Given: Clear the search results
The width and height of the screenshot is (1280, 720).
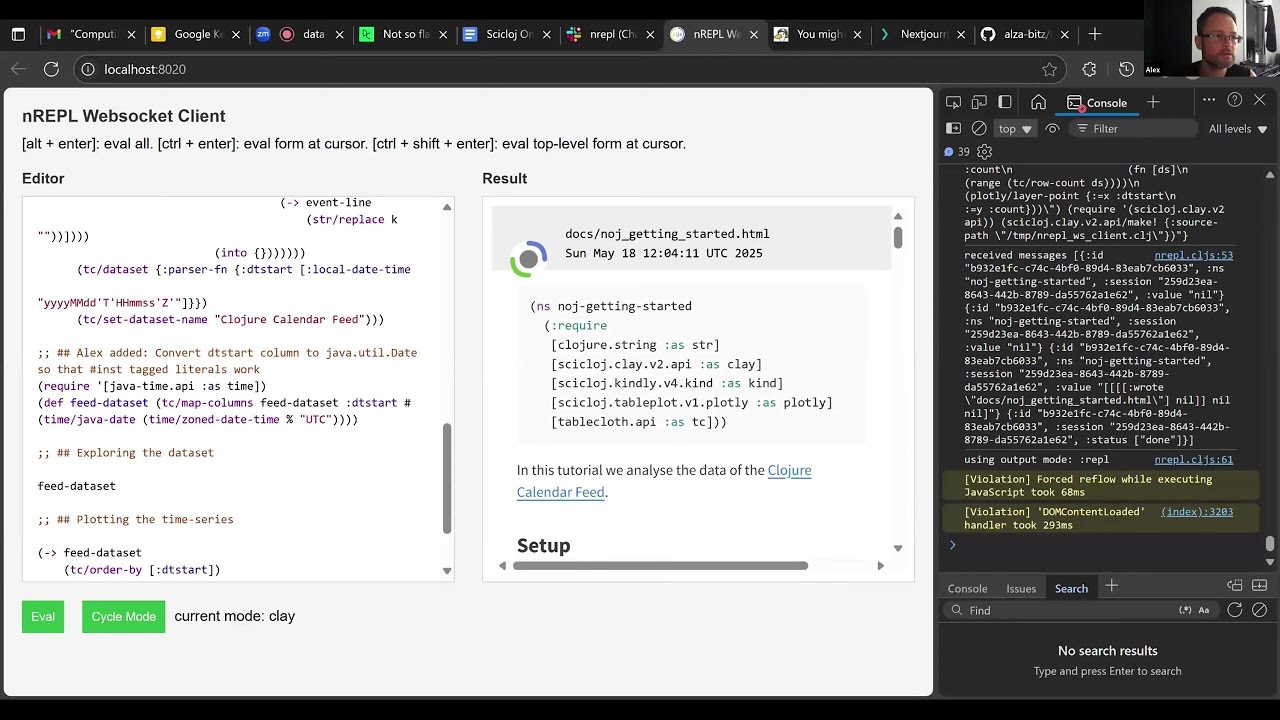Looking at the screenshot, I should (1259, 610).
